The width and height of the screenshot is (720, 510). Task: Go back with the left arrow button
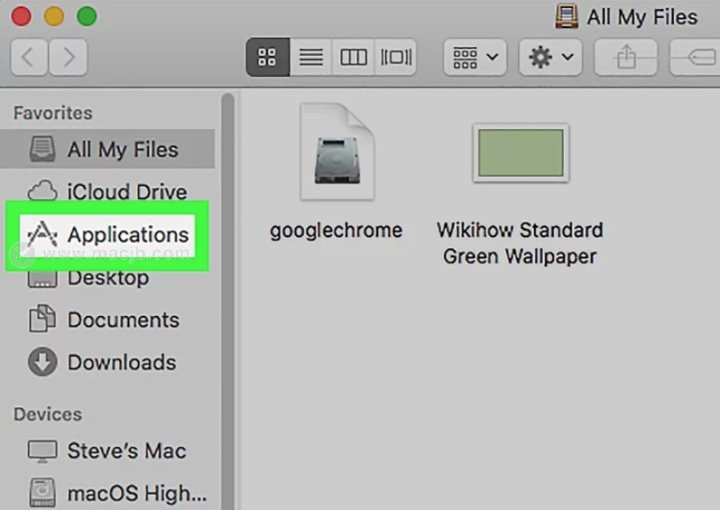pos(29,57)
